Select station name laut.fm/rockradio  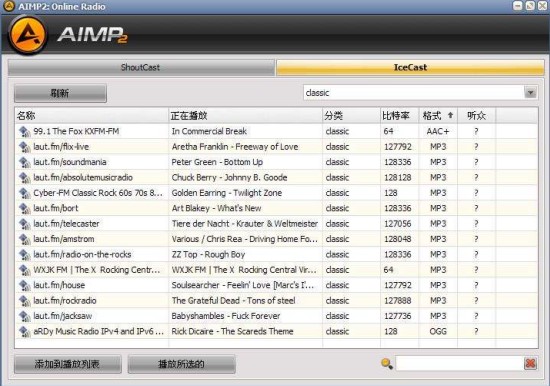point(65,301)
